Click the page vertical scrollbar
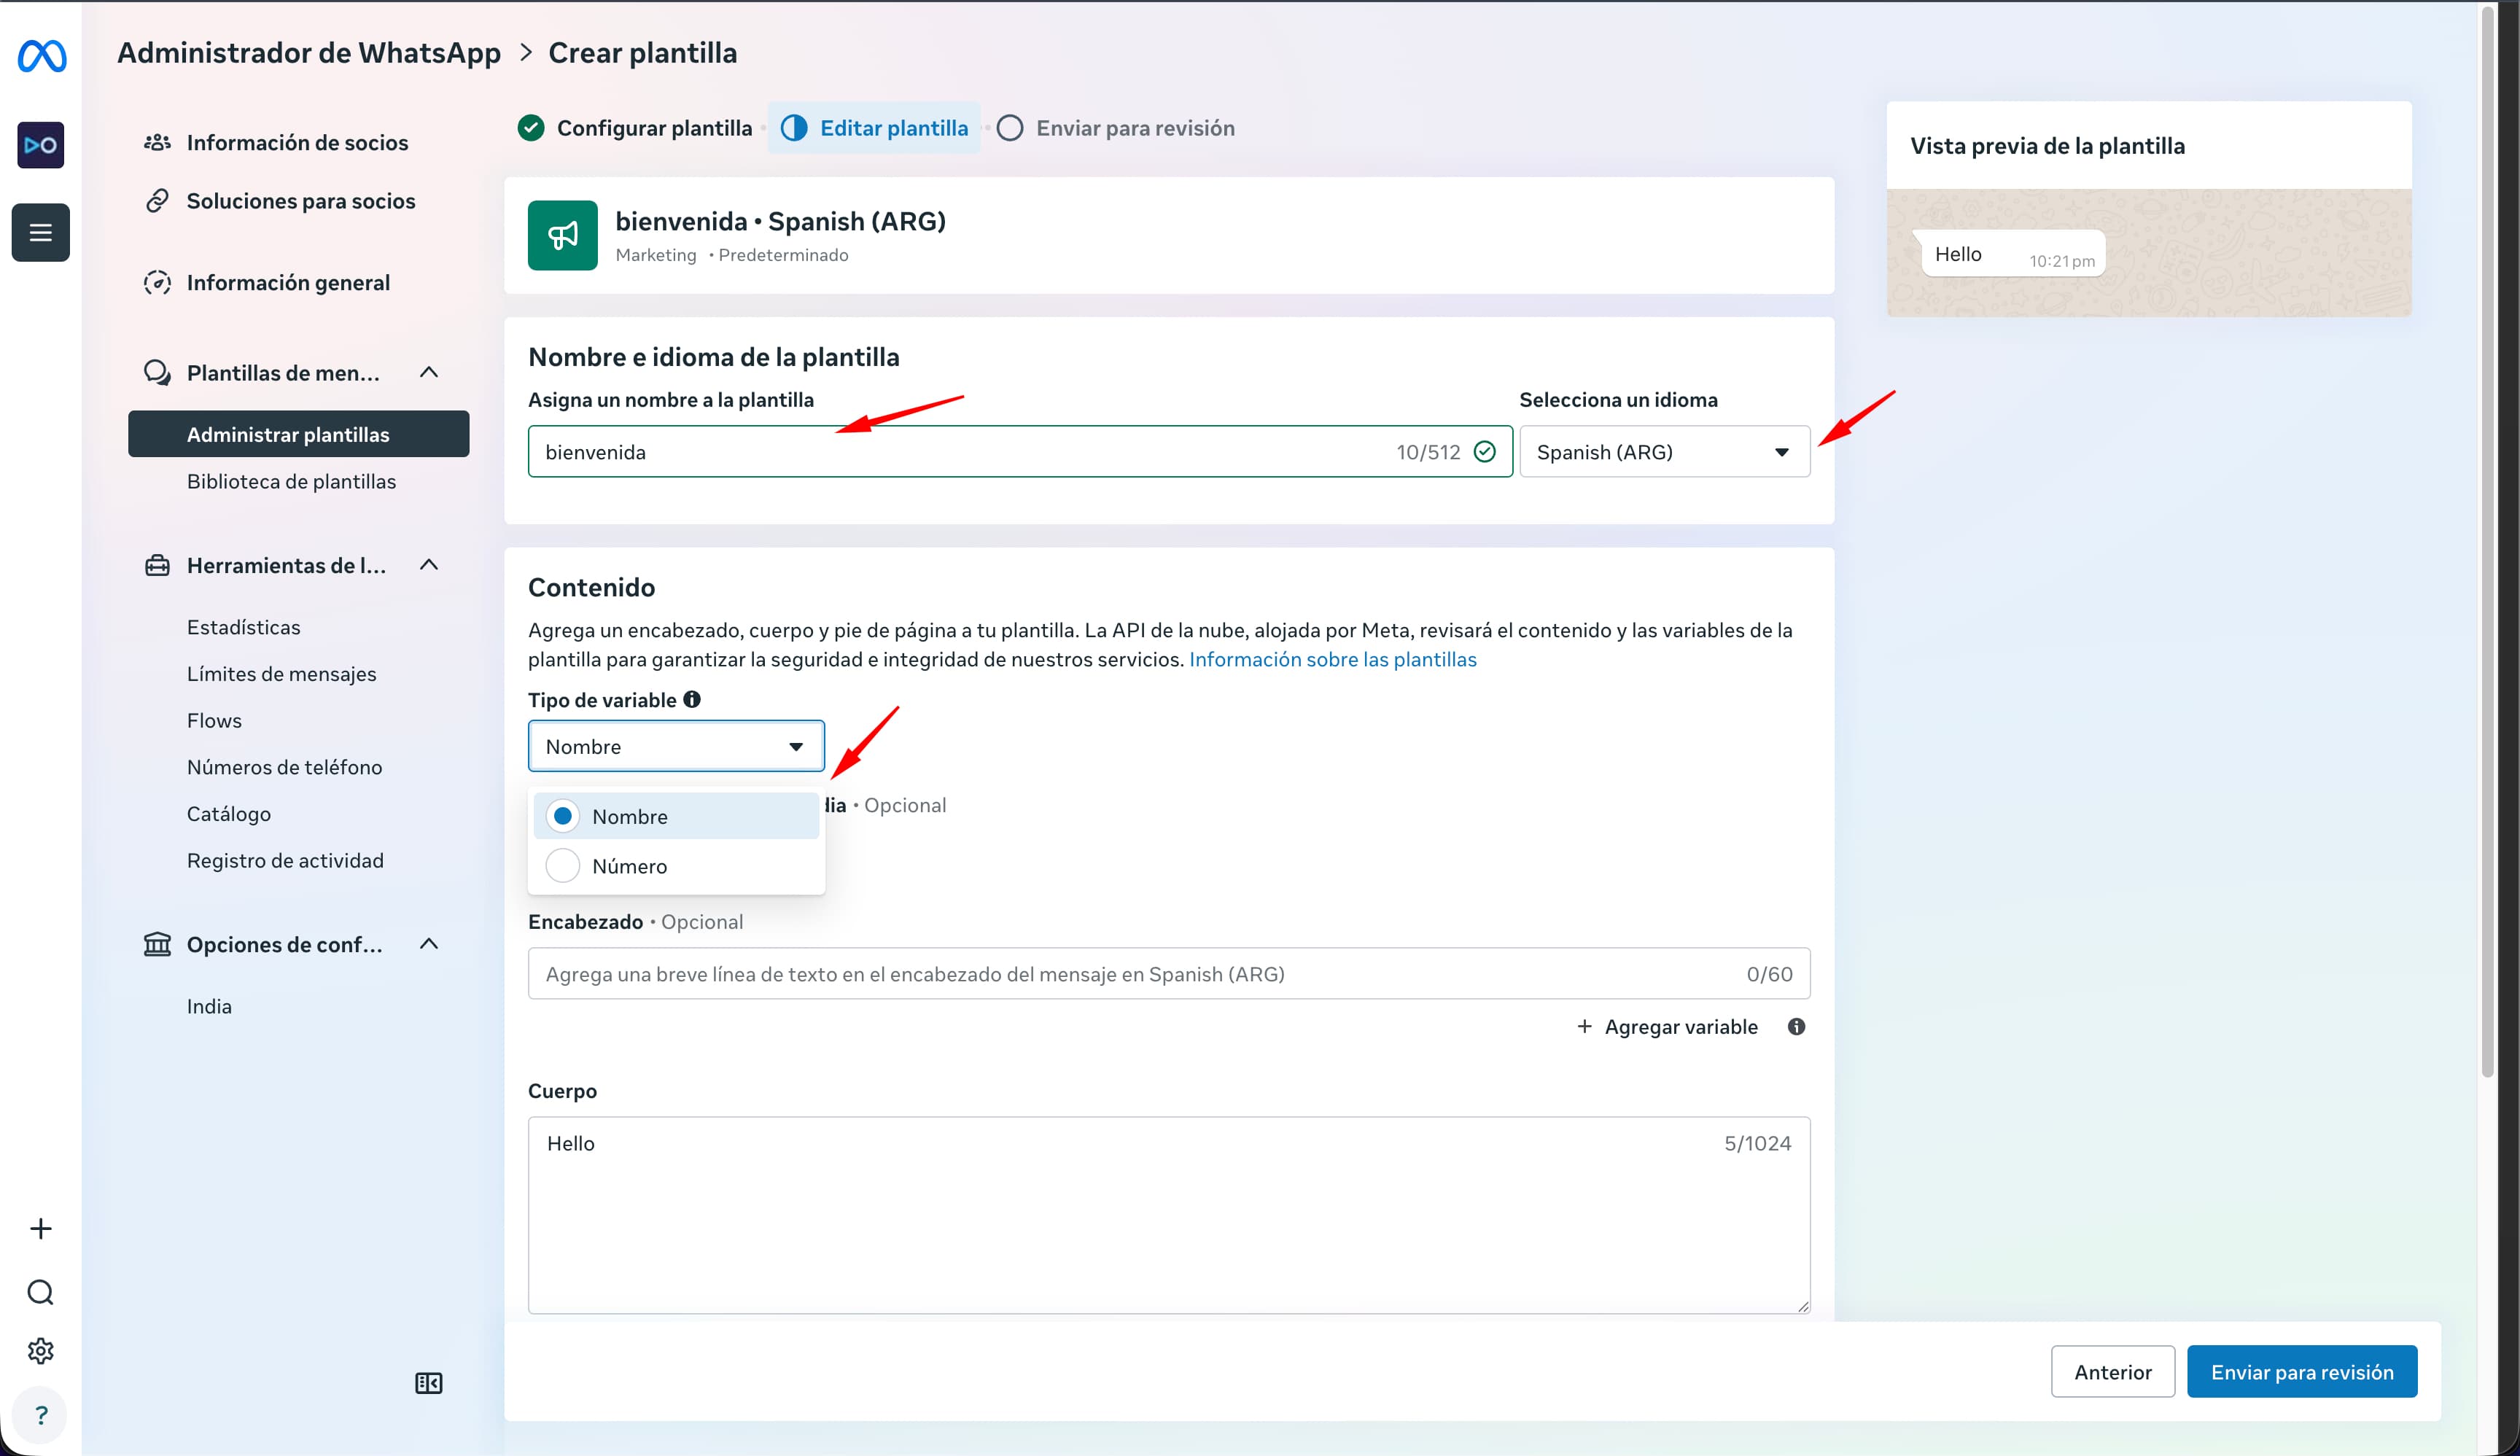2520x1456 pixels. 2488,540
